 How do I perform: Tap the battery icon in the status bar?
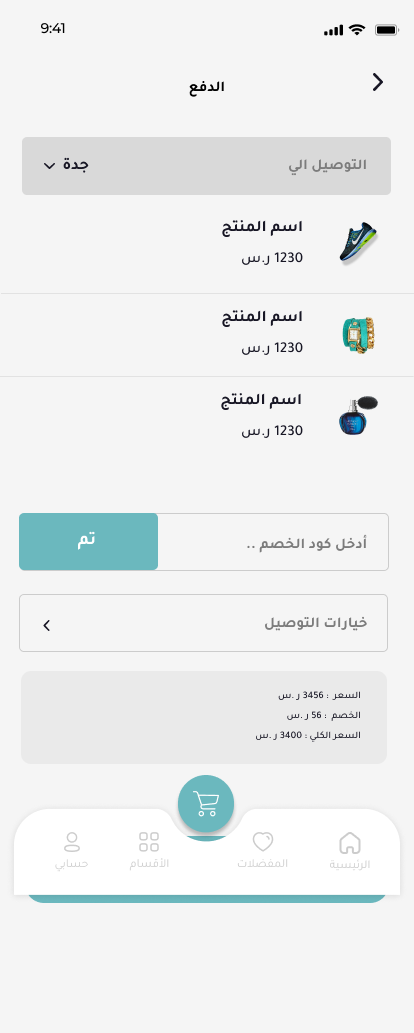pos(386,30)
